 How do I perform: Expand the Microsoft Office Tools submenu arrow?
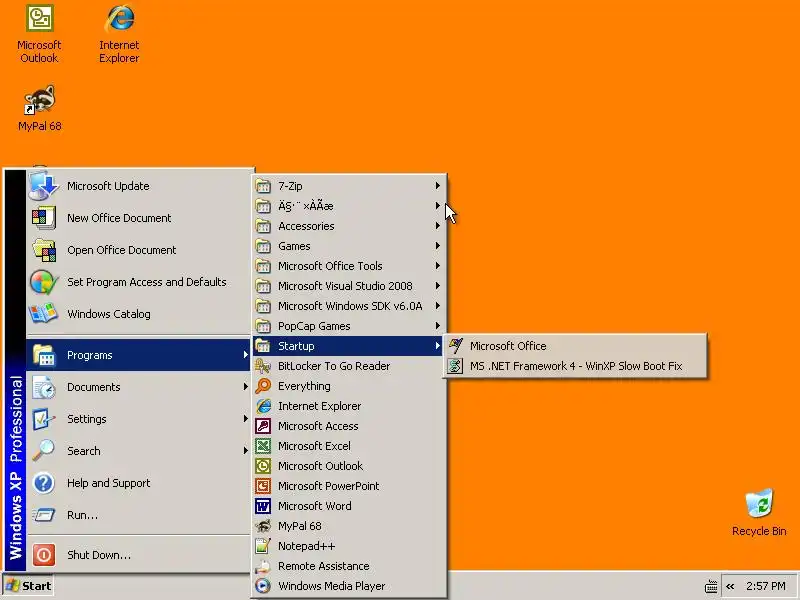[438, 266]
